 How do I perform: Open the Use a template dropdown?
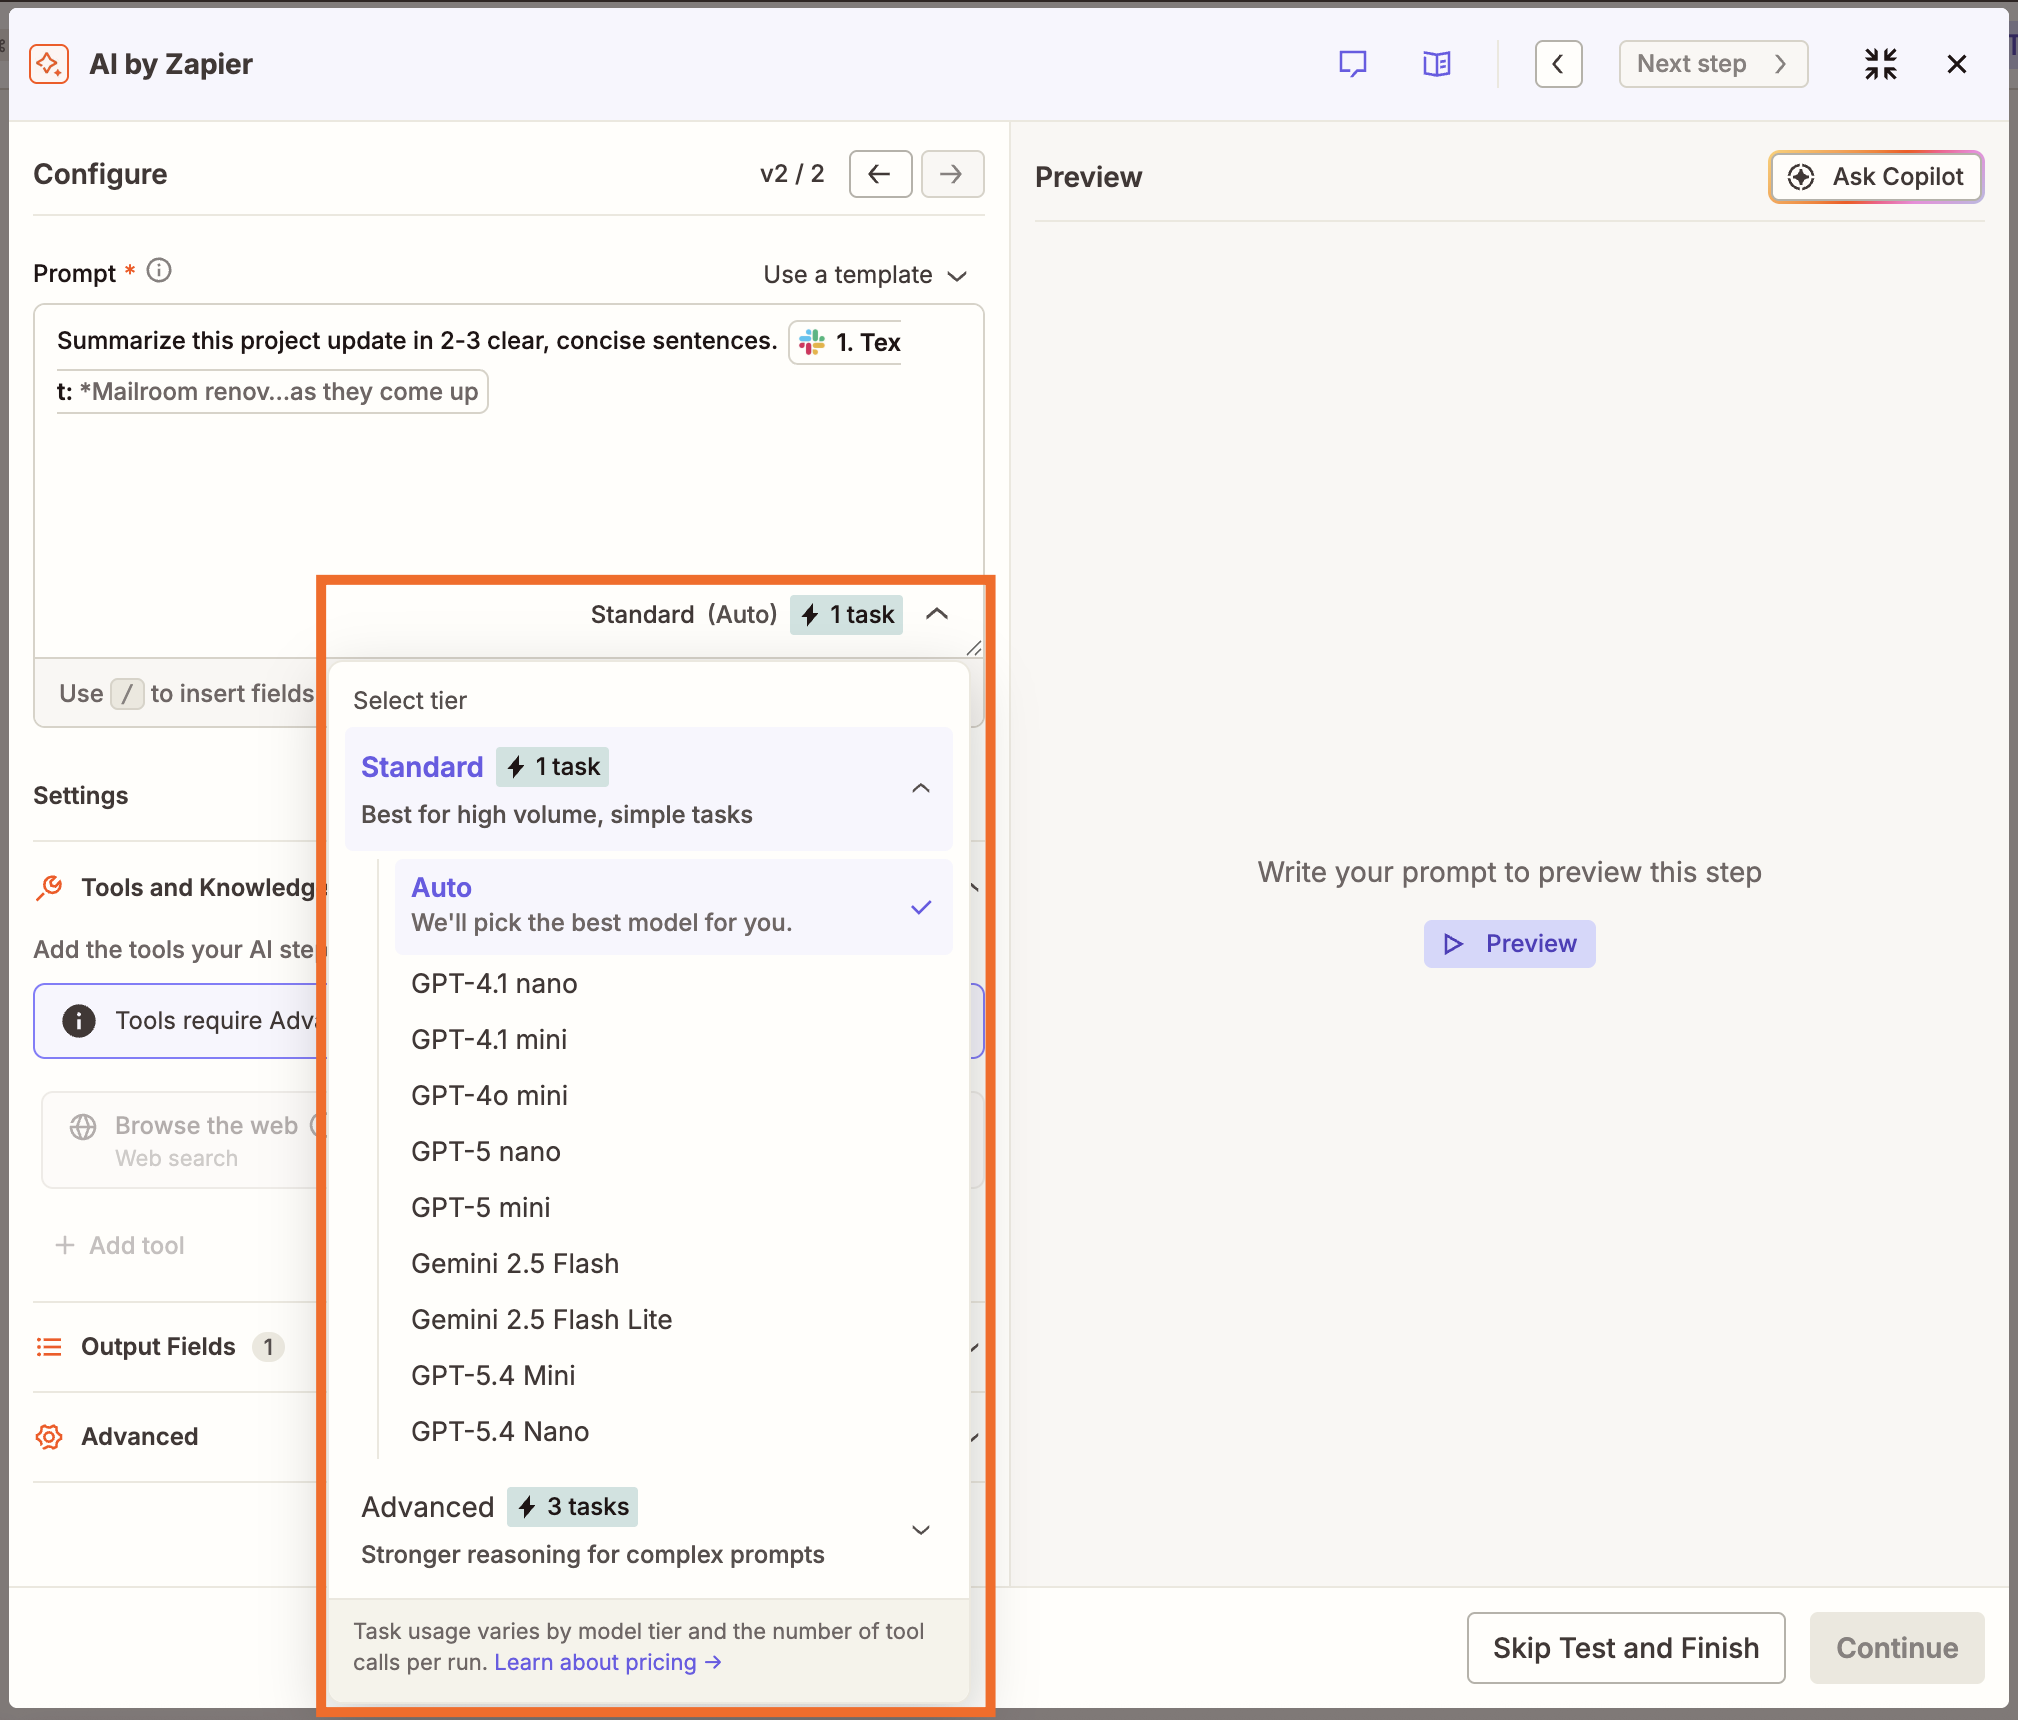click(x=865, y=275)
